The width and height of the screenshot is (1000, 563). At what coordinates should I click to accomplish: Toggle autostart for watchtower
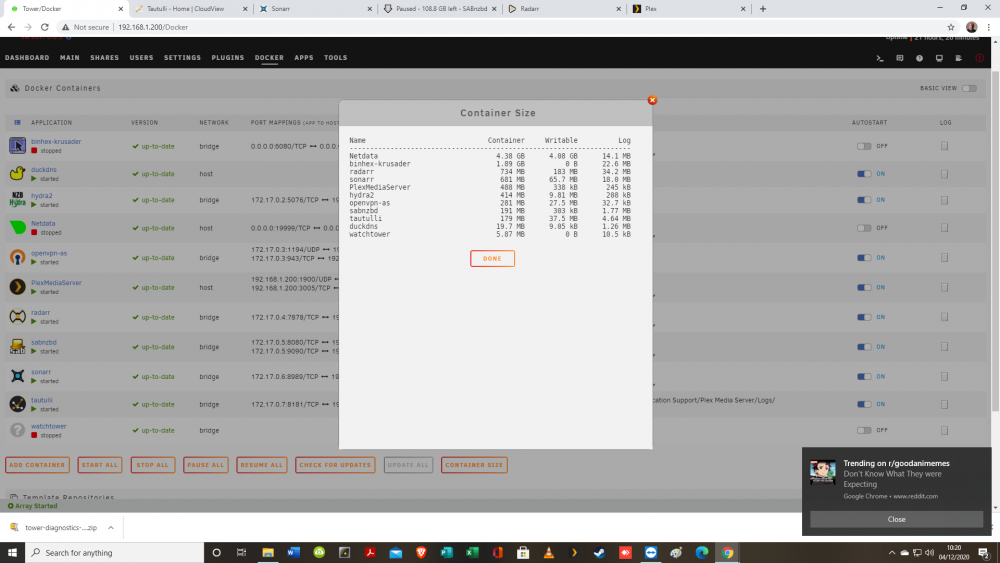point(864,430)
